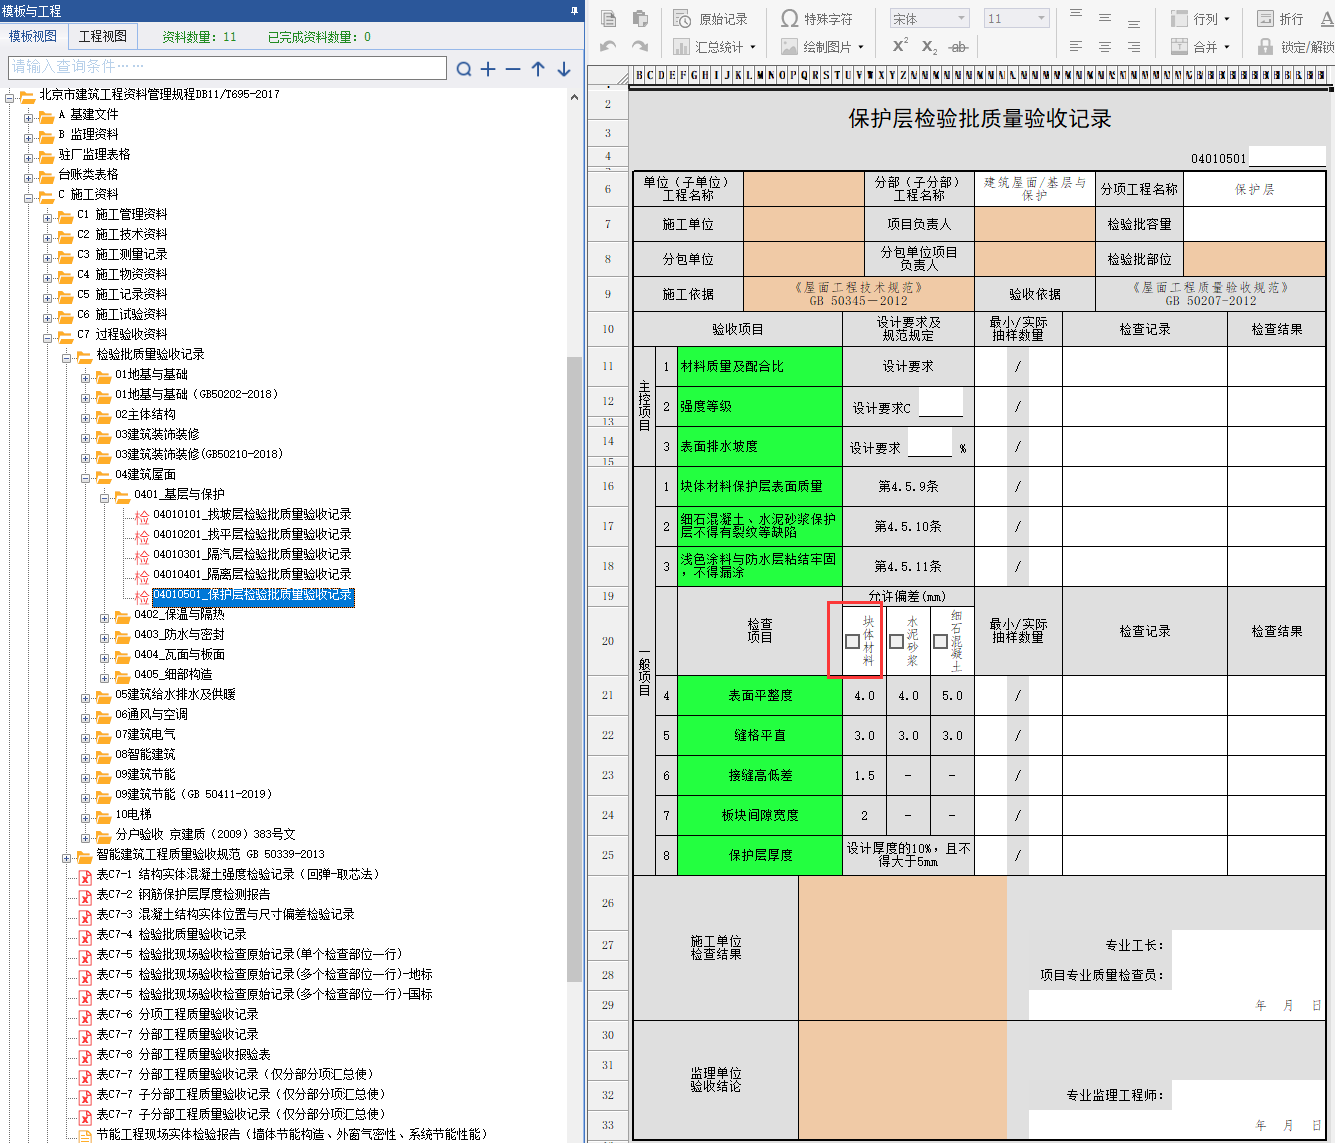Apply subscript formatting

pos(929,47)
